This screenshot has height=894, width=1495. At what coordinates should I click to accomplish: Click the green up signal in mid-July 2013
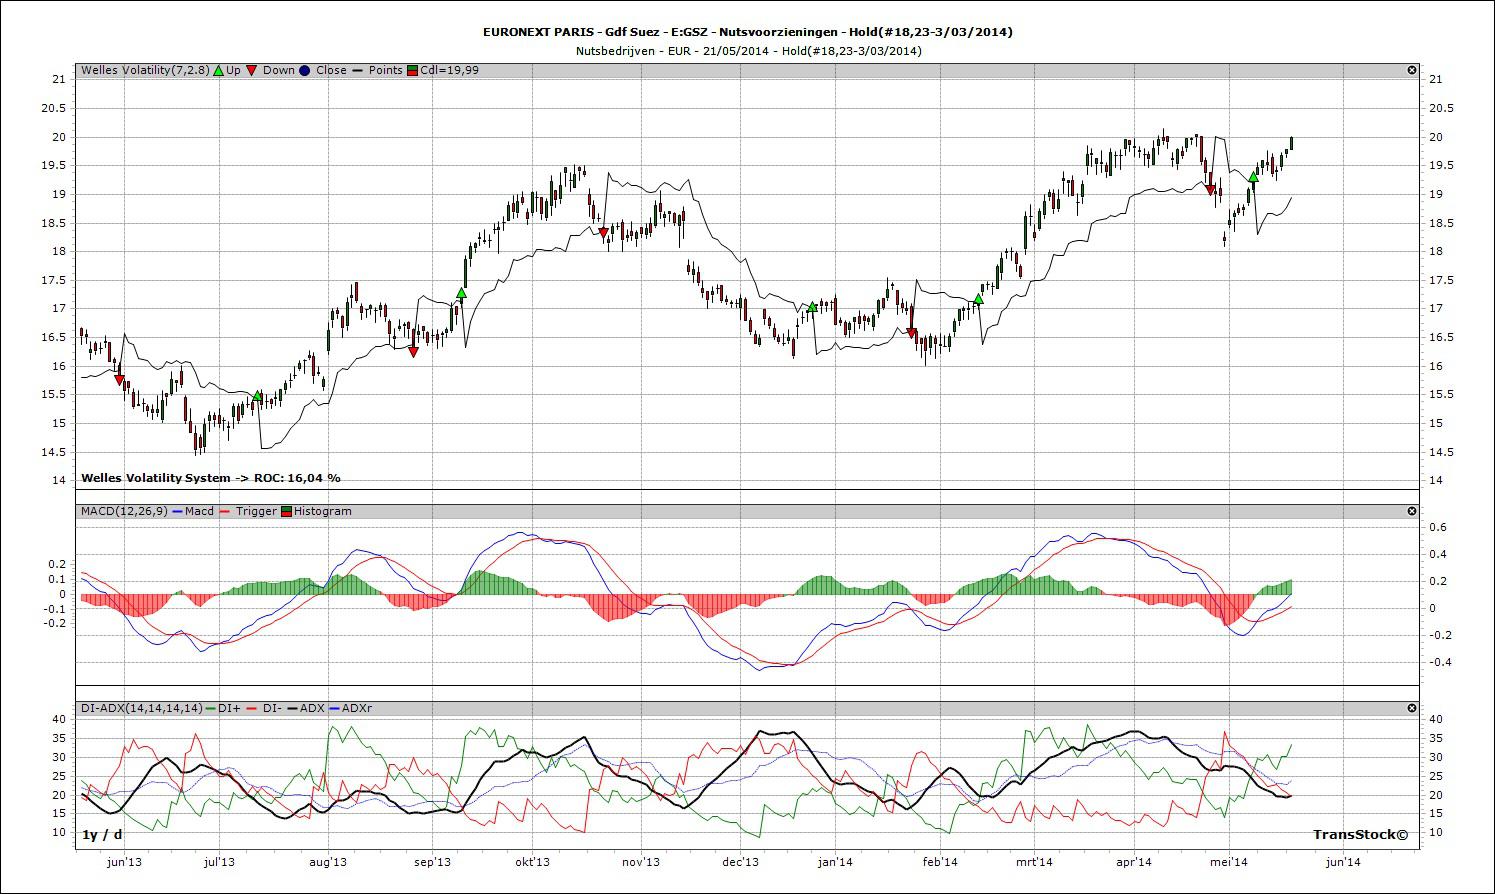coord(257,397)
